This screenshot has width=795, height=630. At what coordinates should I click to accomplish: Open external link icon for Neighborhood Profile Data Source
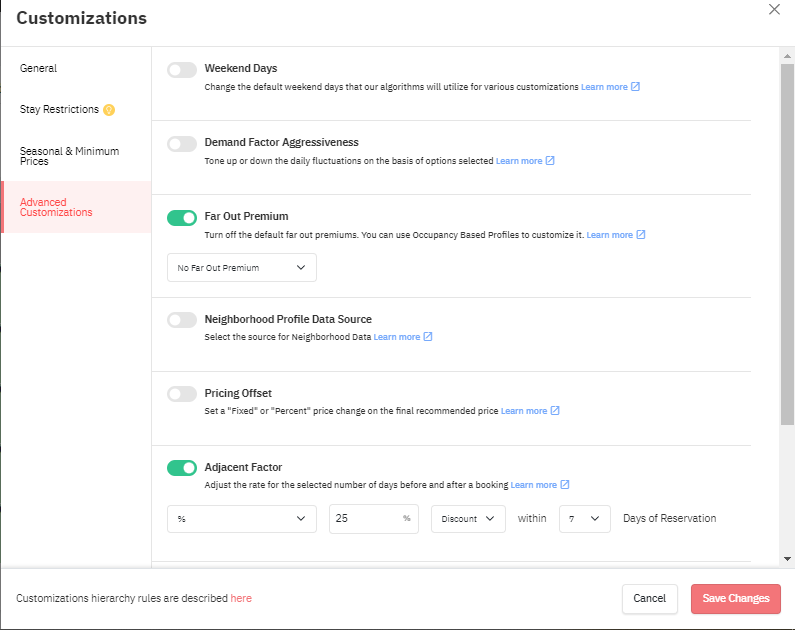(x=428, y=337)
